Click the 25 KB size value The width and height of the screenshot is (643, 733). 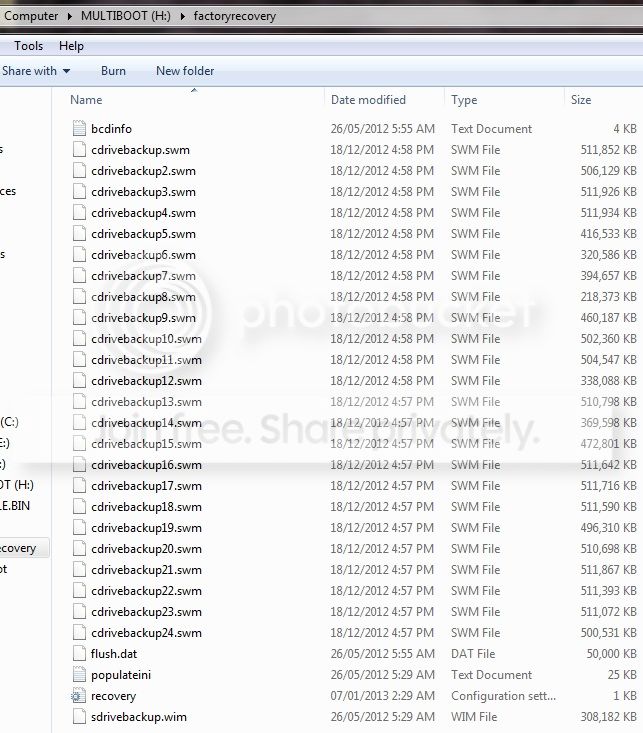coord(622,675)
